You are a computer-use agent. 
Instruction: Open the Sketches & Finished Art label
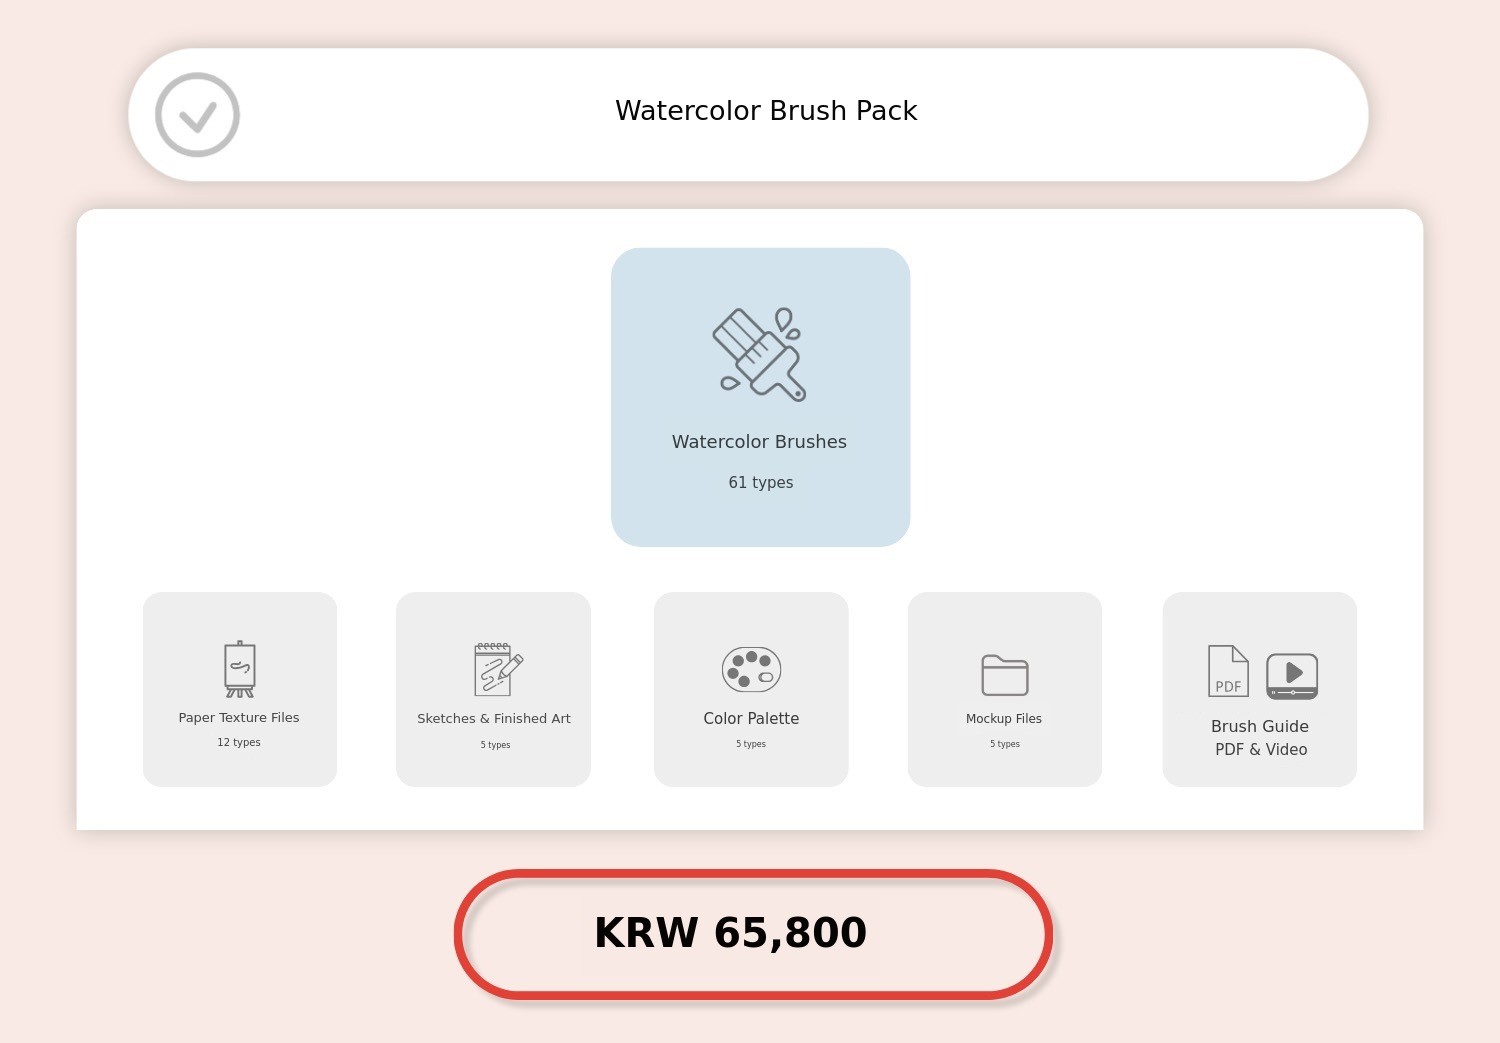point(494,719)
